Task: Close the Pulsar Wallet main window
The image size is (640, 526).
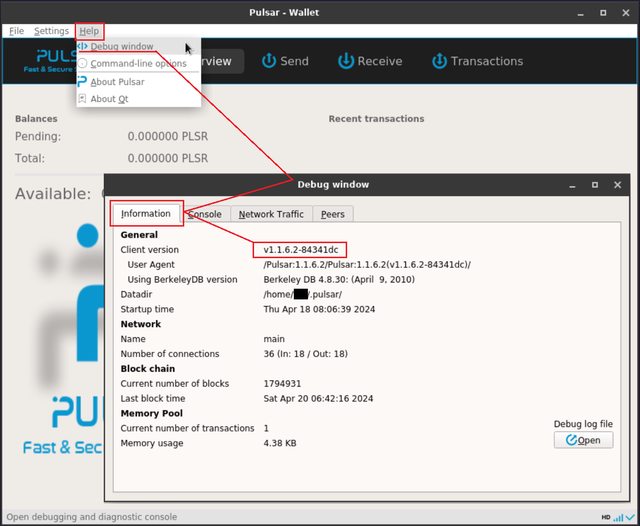Action: pyautogui.click(x=626, y=13)
